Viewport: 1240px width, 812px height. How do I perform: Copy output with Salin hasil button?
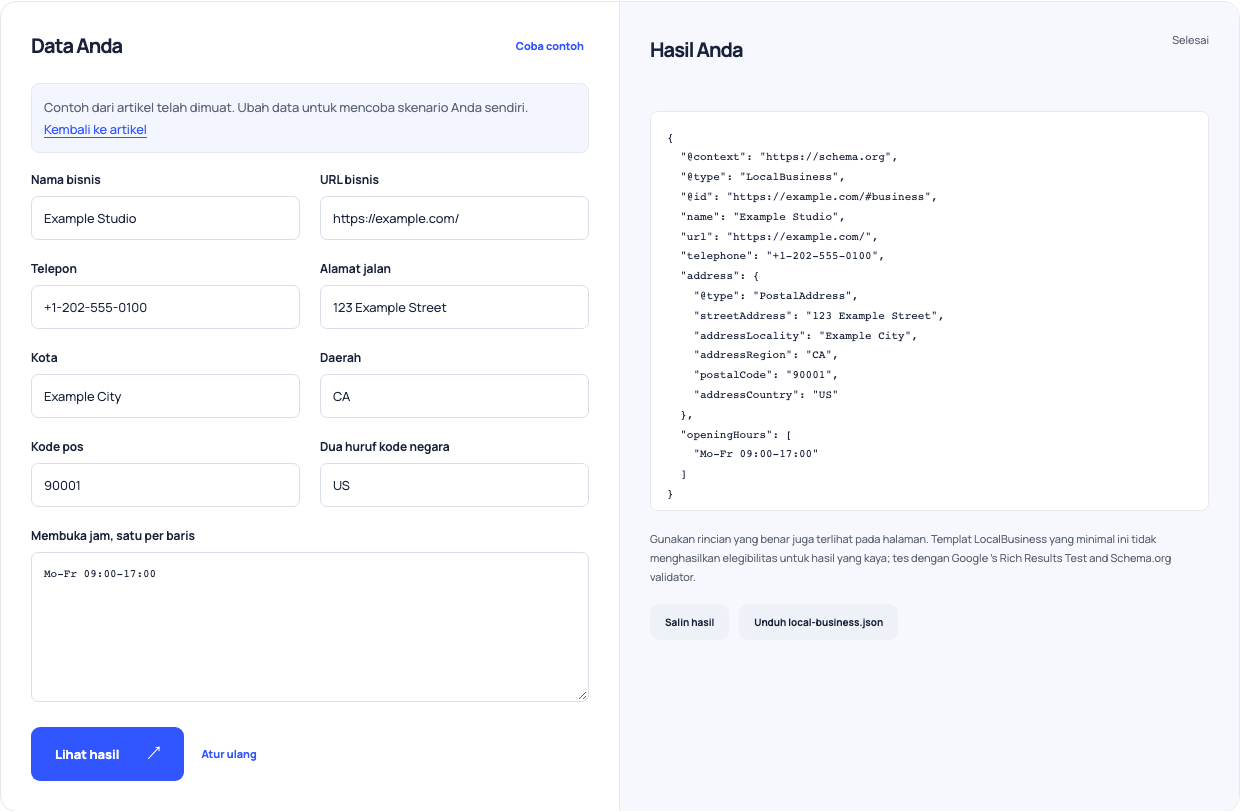[689, 622]
